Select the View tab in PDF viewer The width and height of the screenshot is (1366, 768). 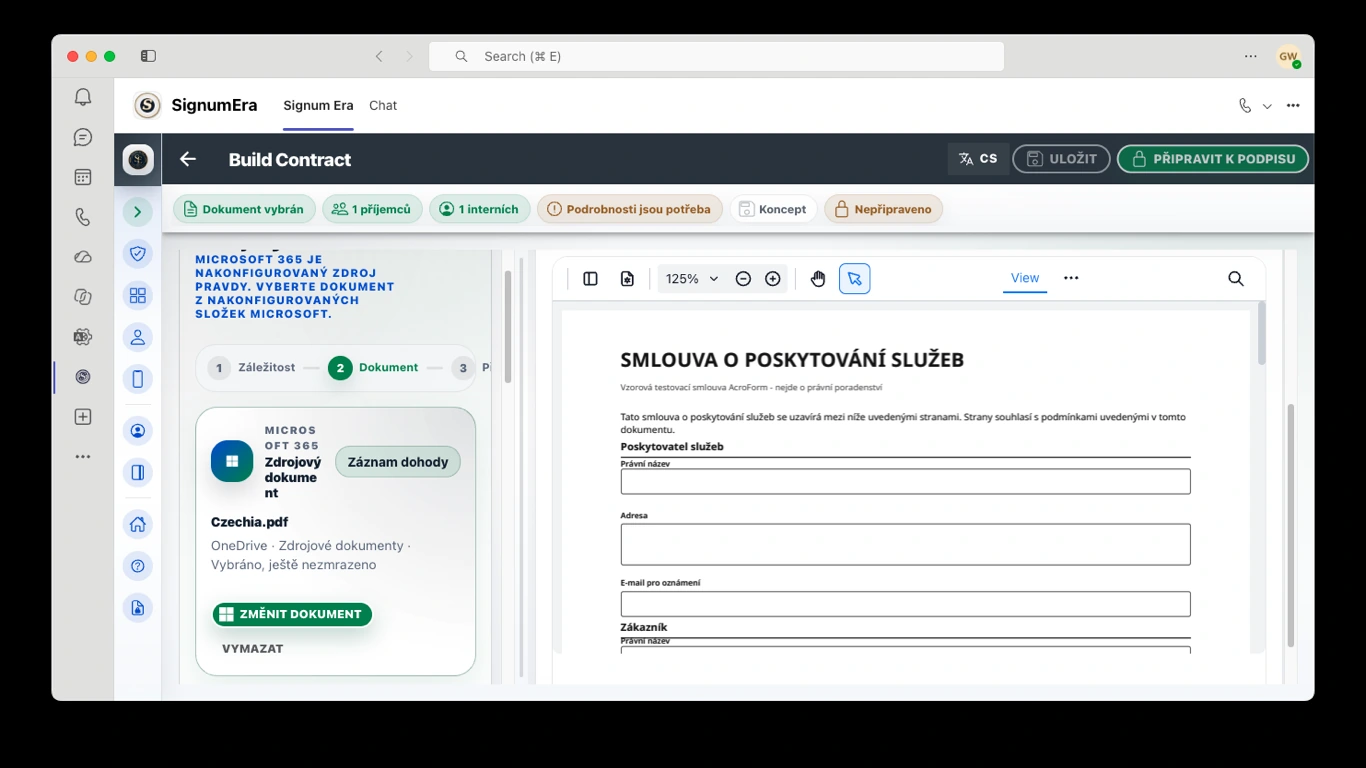pyautogui.click(x=1025, y=278)
